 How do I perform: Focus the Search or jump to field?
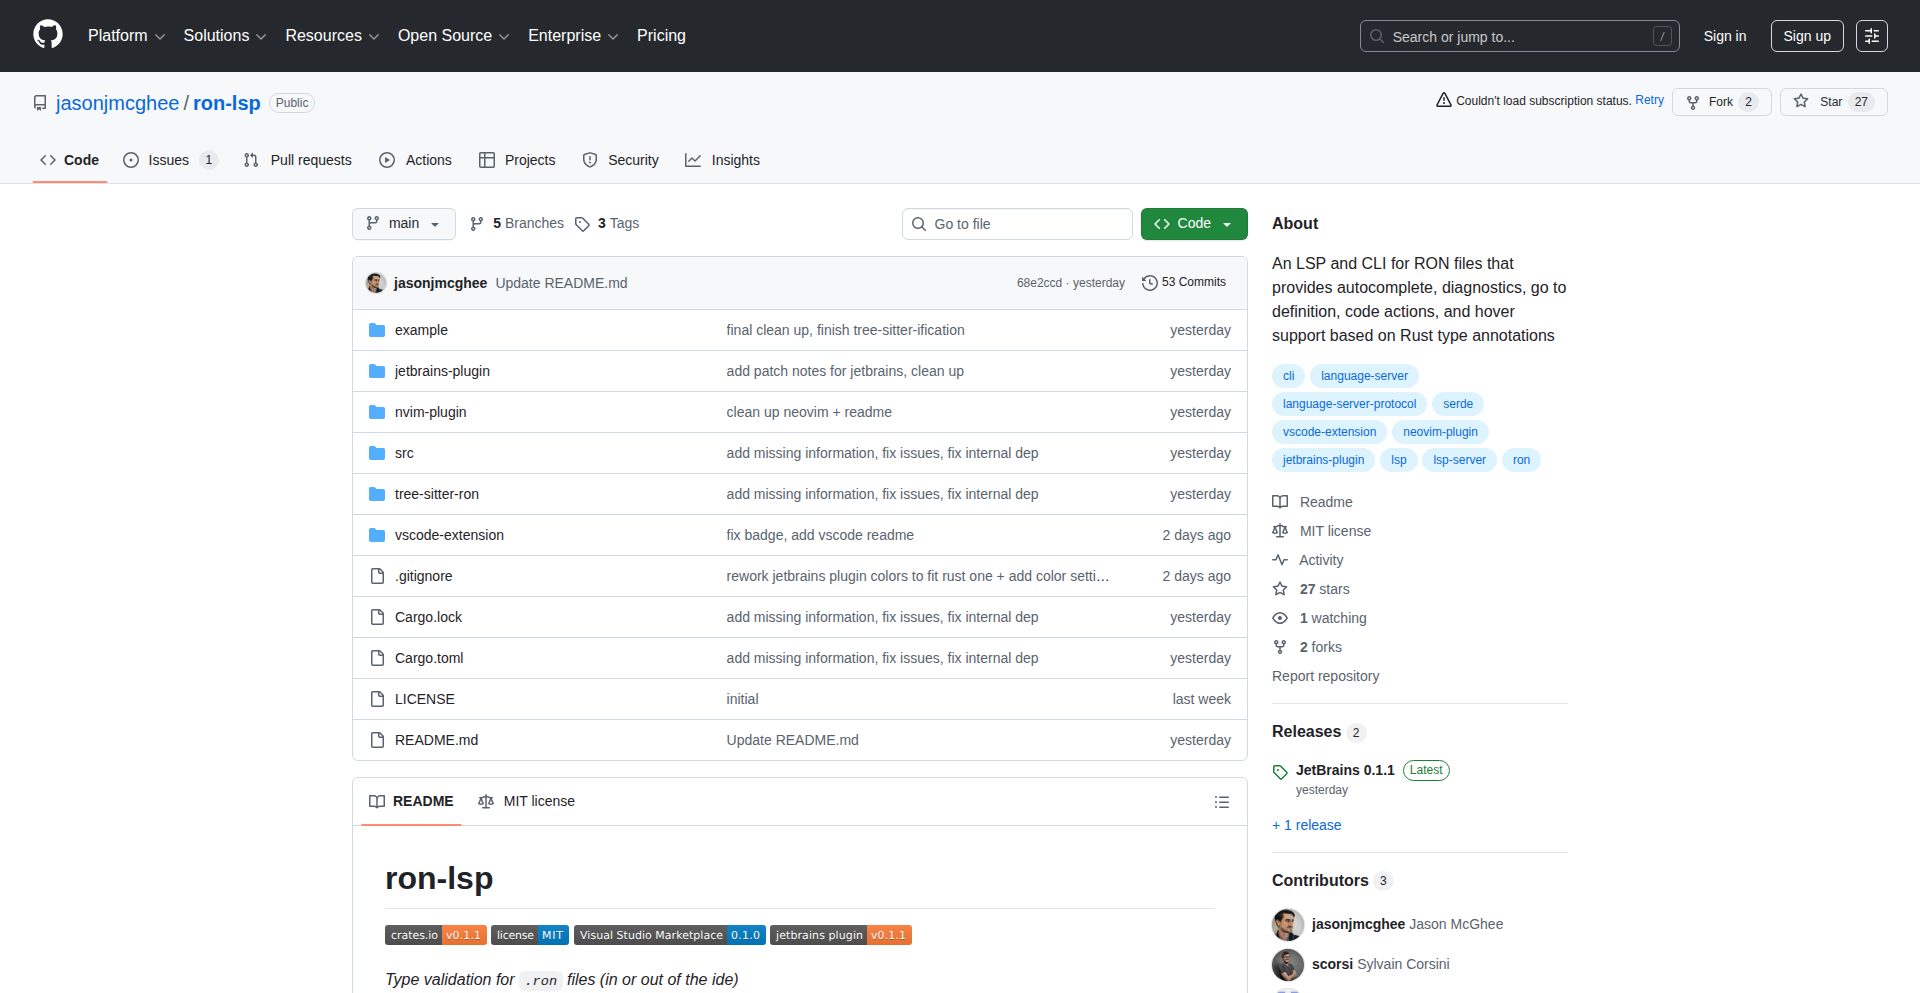(1519, 36)
